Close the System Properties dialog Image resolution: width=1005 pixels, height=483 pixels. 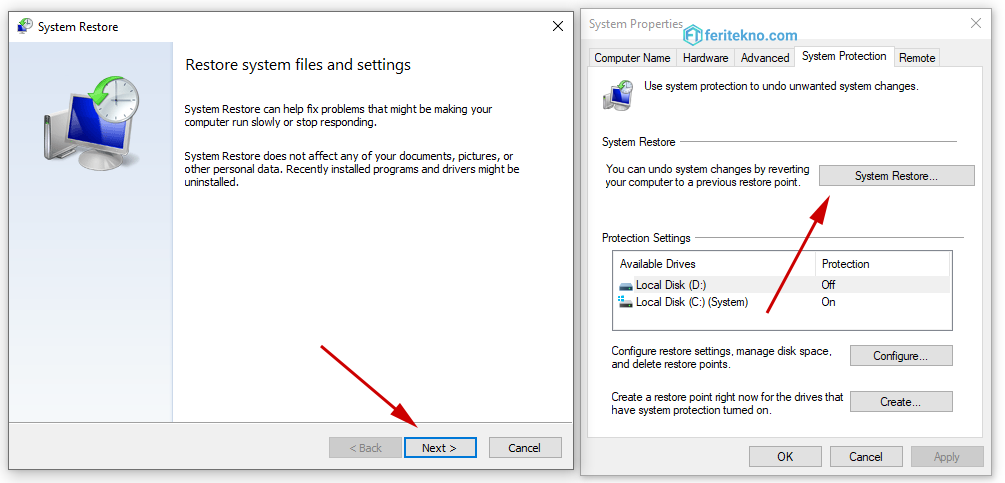(x=976, y=24)
